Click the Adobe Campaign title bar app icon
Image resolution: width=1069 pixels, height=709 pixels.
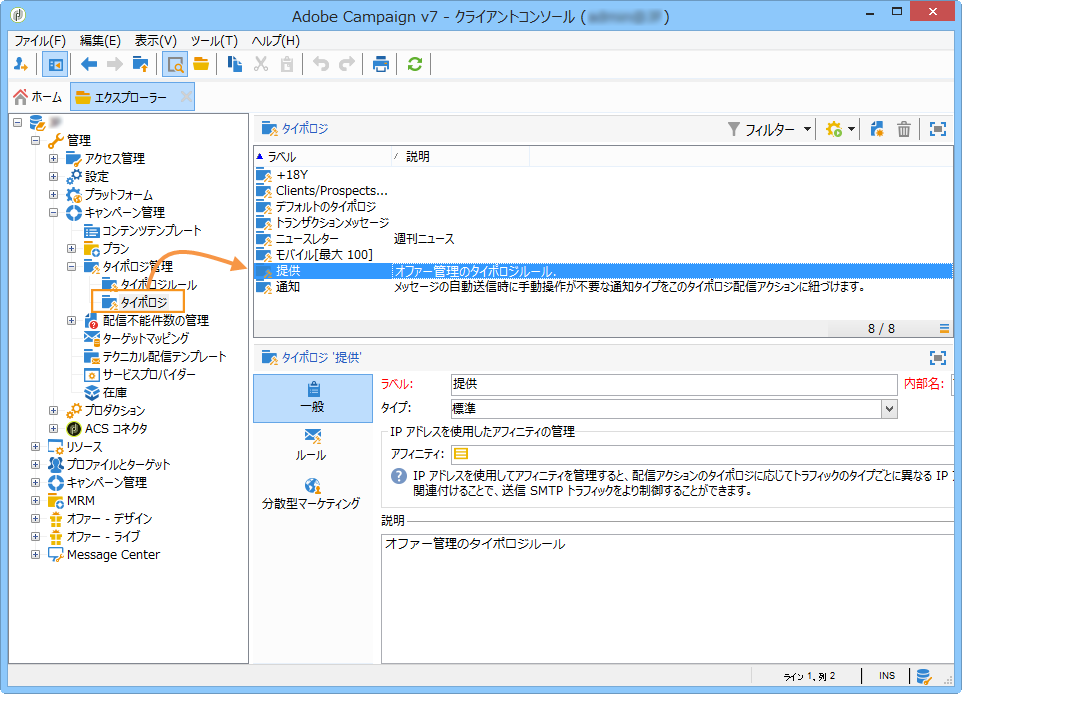[x=18, y=14]
